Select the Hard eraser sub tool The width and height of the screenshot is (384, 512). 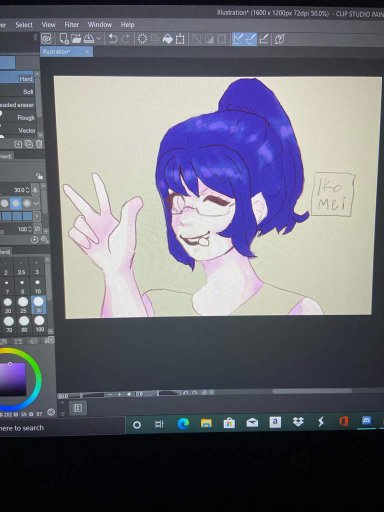17,79
